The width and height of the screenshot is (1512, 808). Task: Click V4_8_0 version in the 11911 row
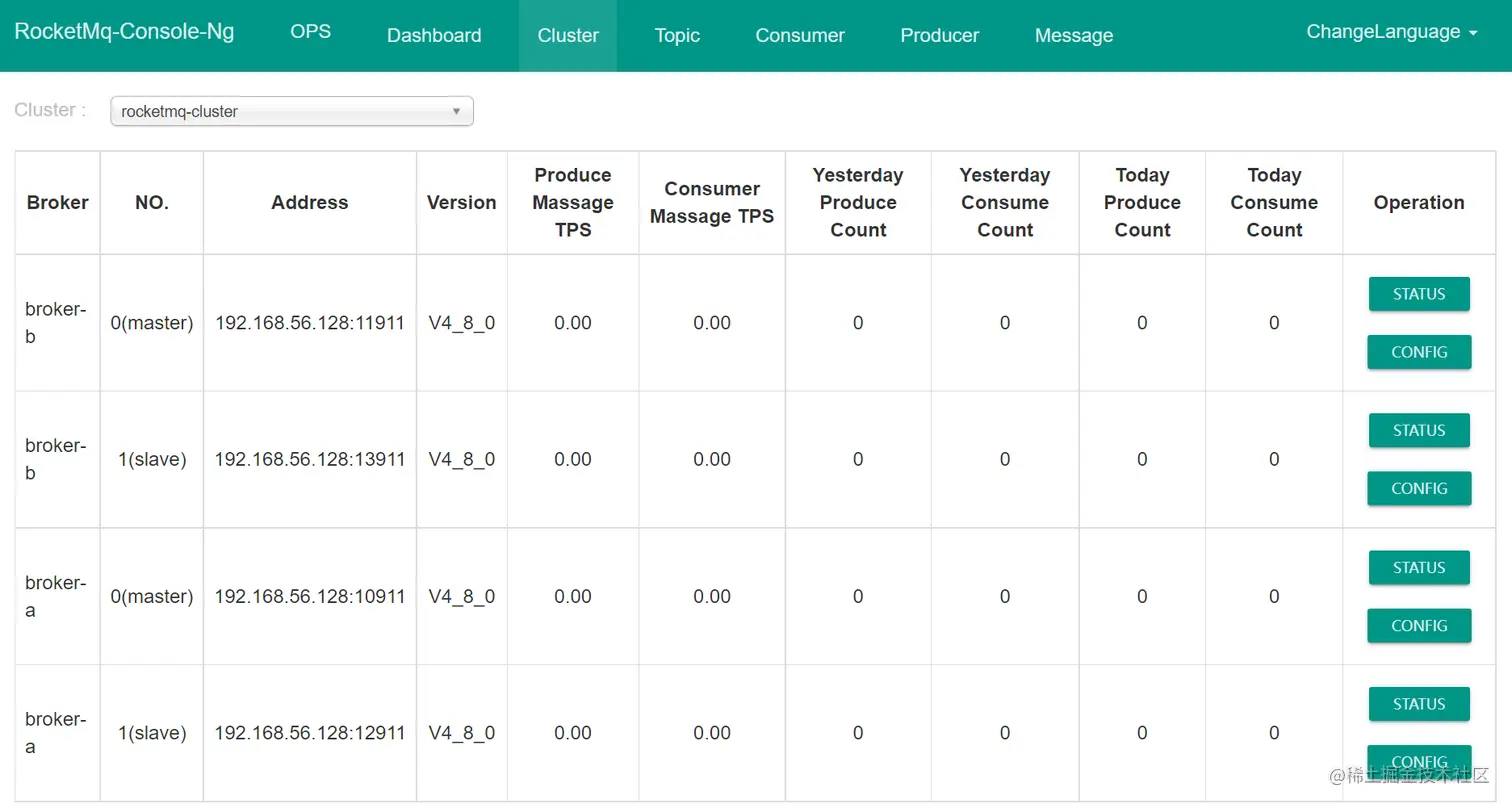(x=462, y=323)
